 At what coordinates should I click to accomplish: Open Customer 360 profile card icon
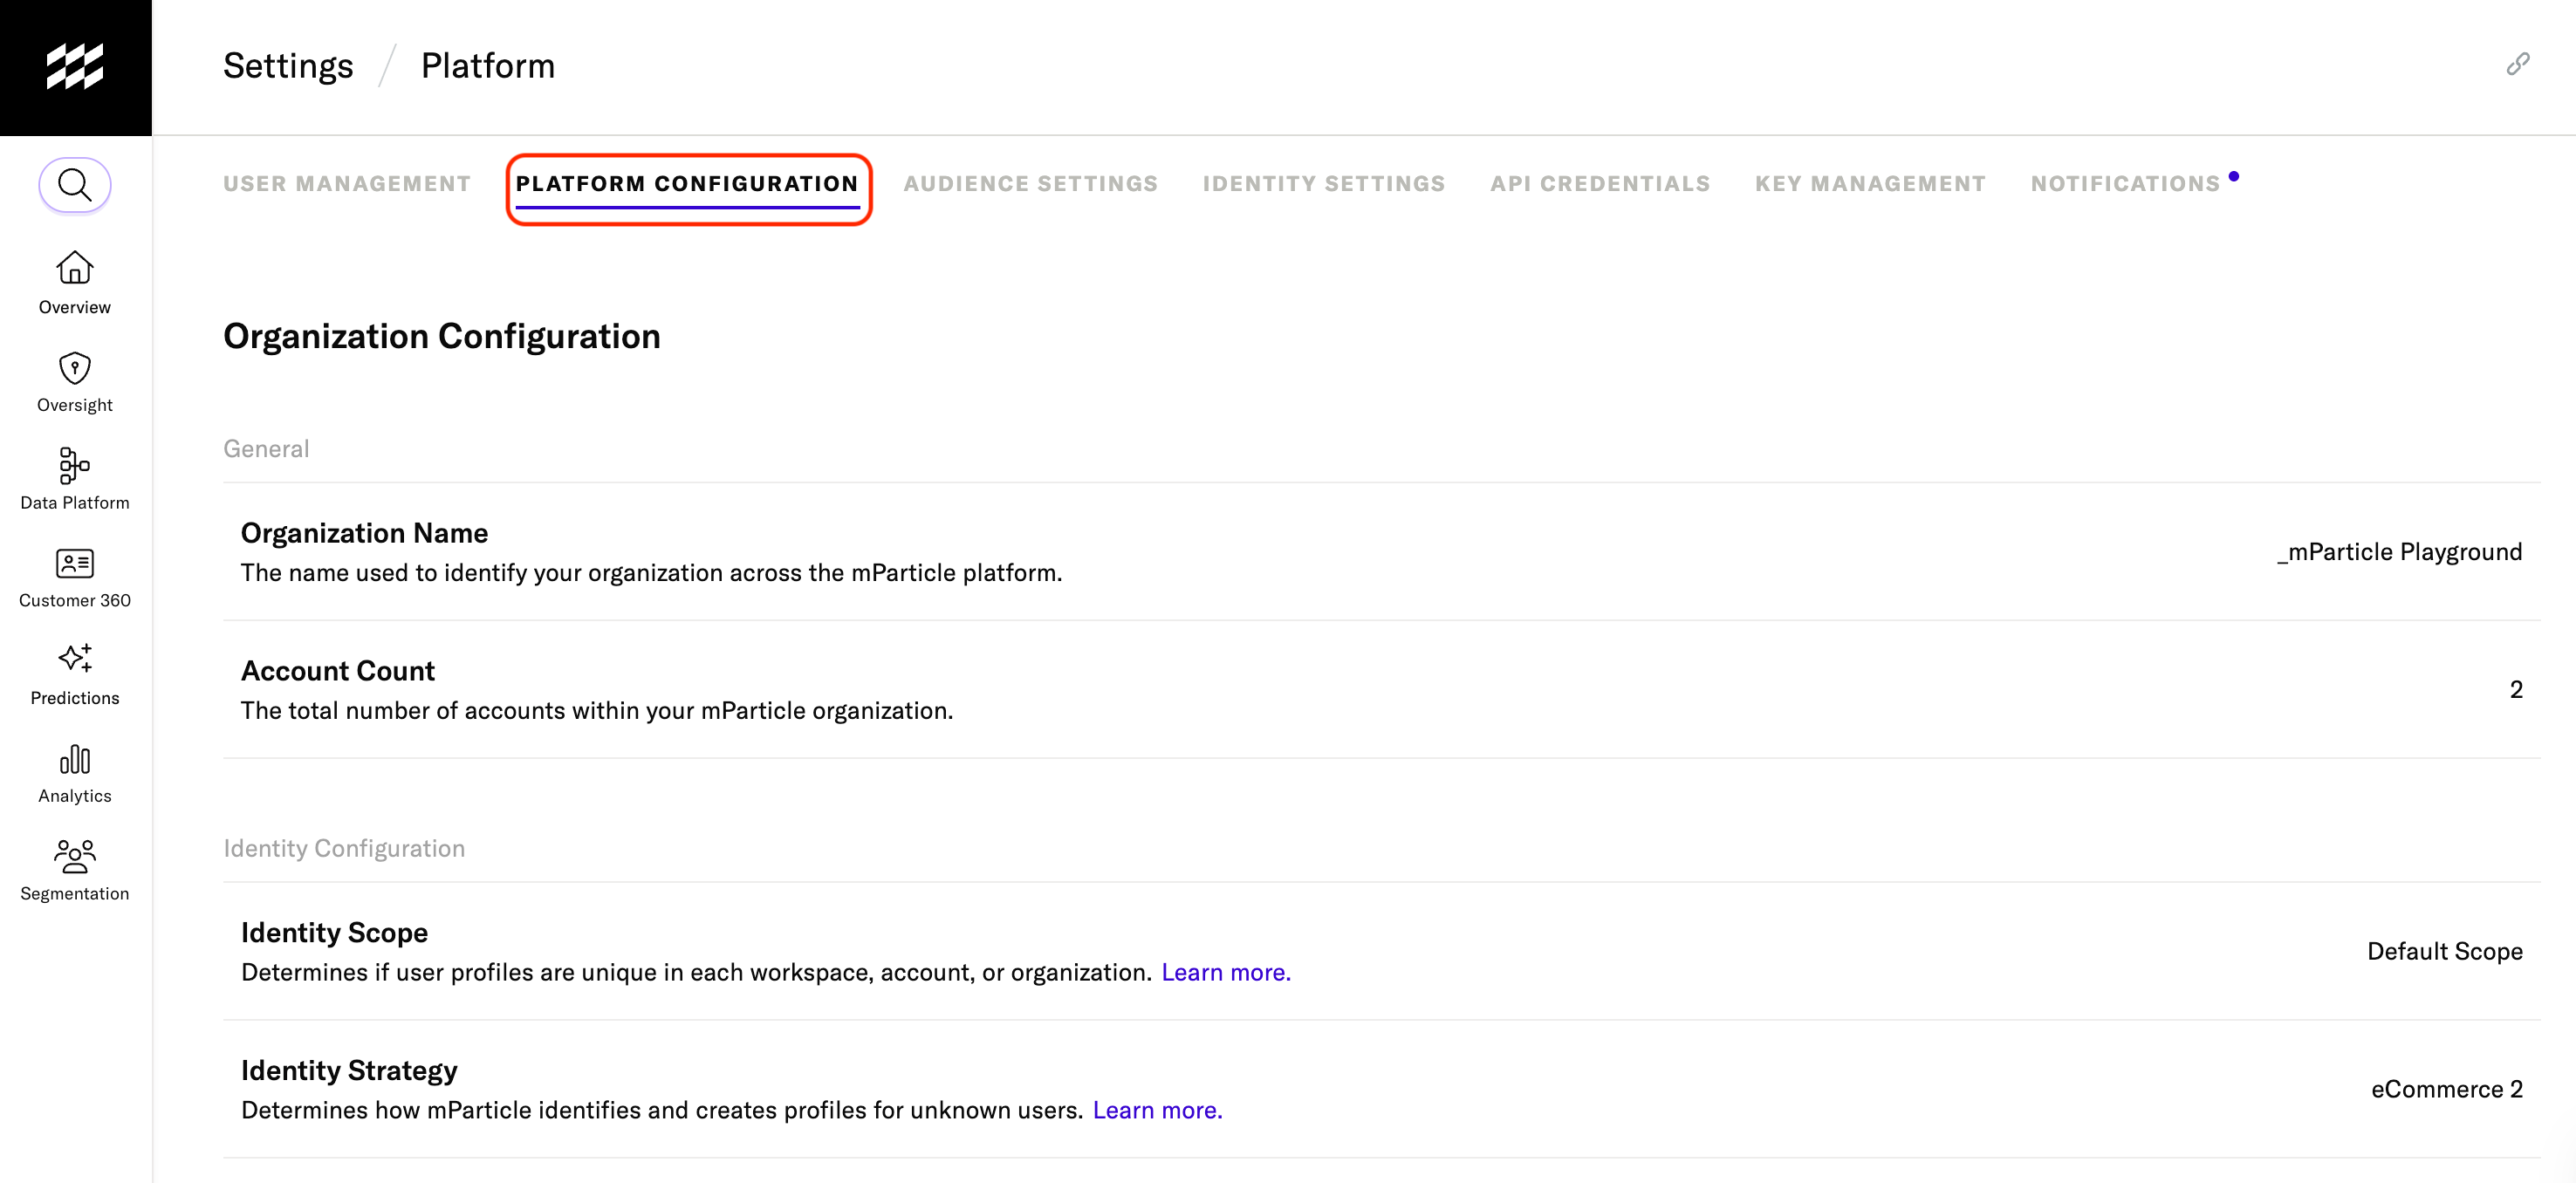coord(75,563)
